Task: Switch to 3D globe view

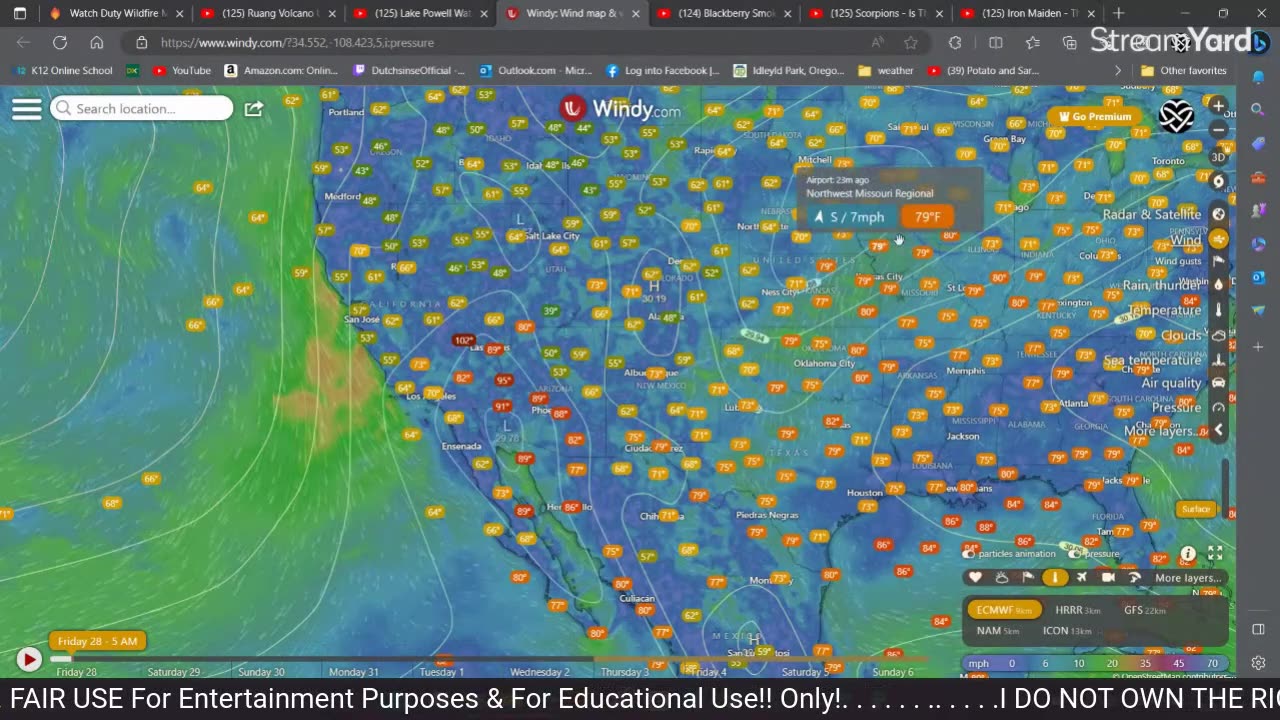Action: pos(1218,157)
